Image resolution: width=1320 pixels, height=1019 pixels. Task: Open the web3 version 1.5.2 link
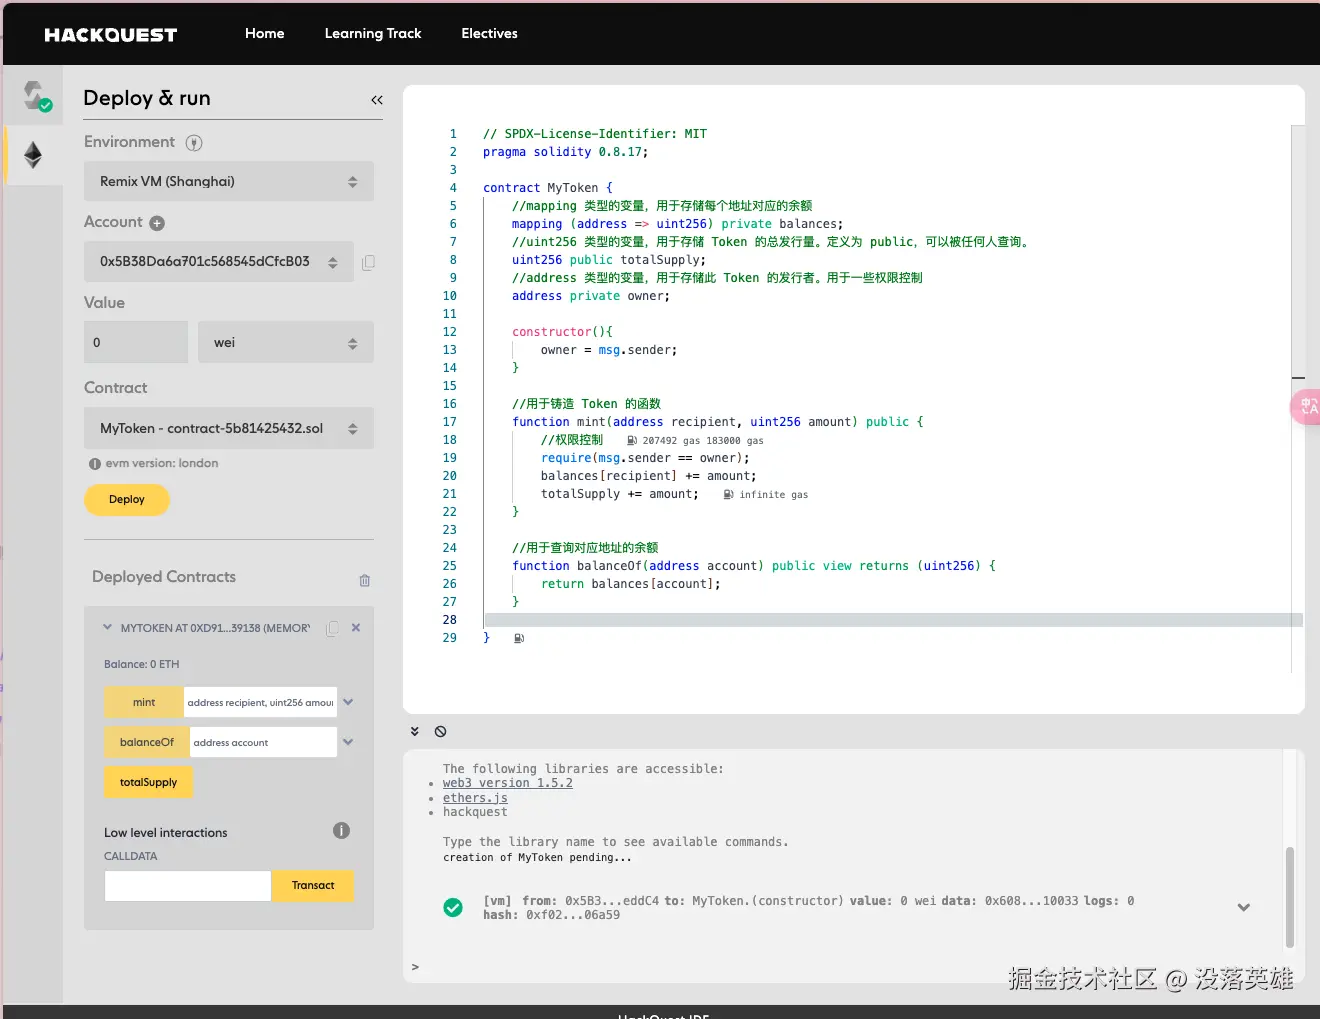coord(508,783)
